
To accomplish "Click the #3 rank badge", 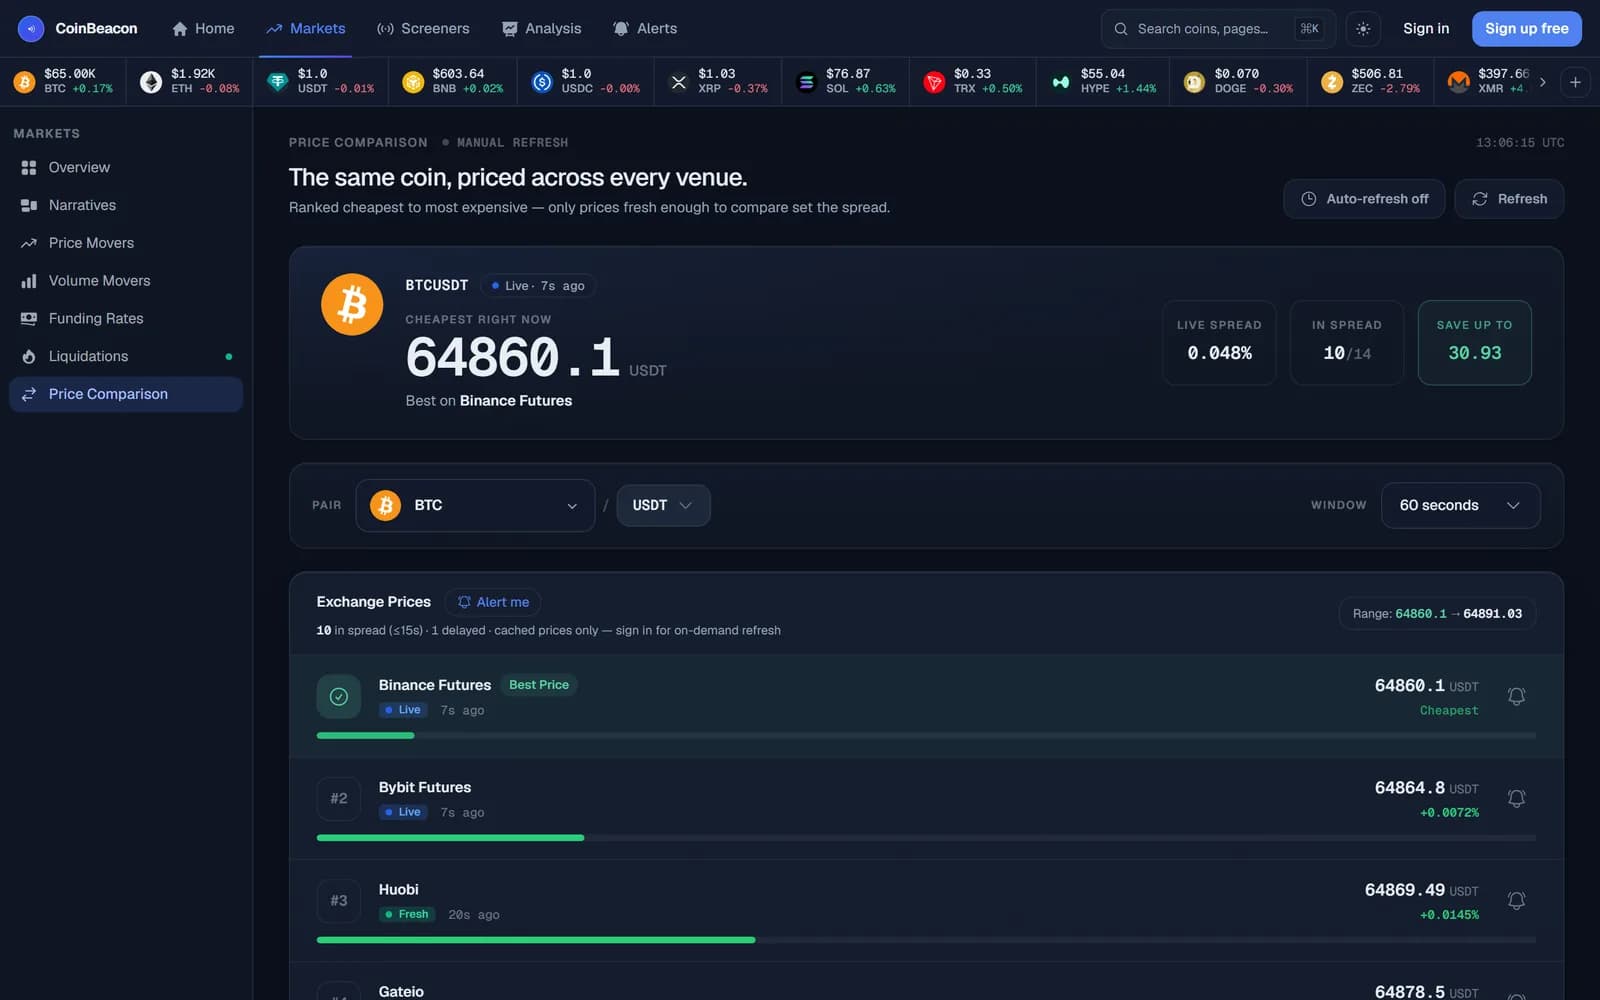I will (x=339, y=901).
